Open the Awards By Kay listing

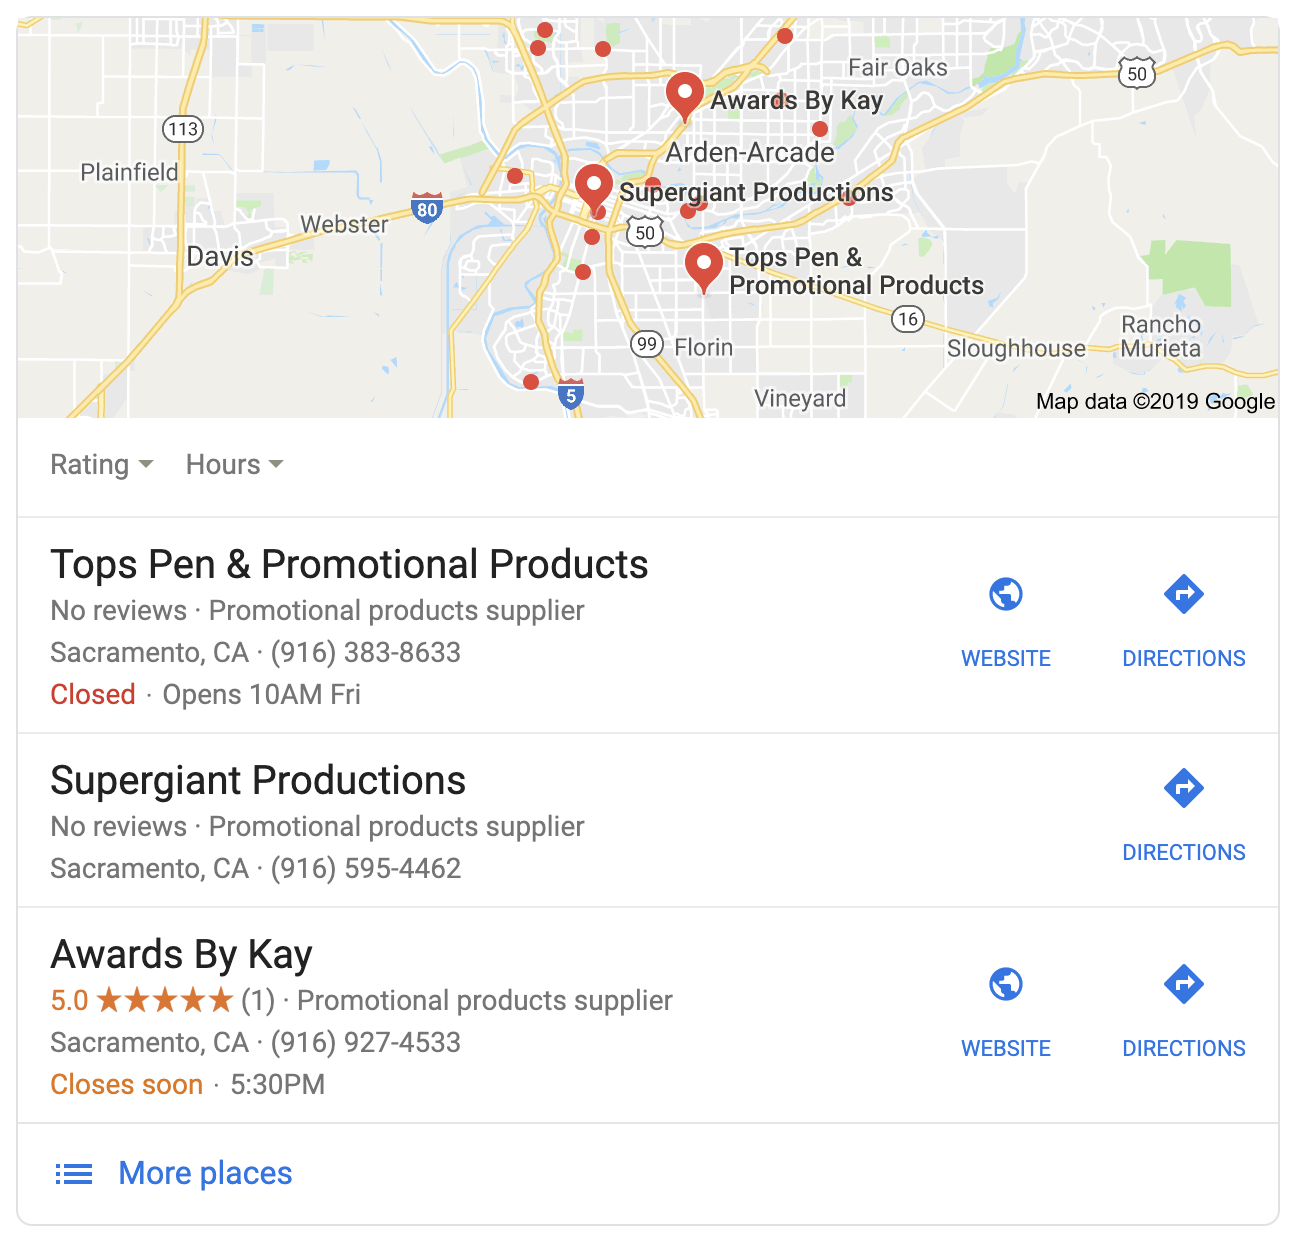pos(181,955)
